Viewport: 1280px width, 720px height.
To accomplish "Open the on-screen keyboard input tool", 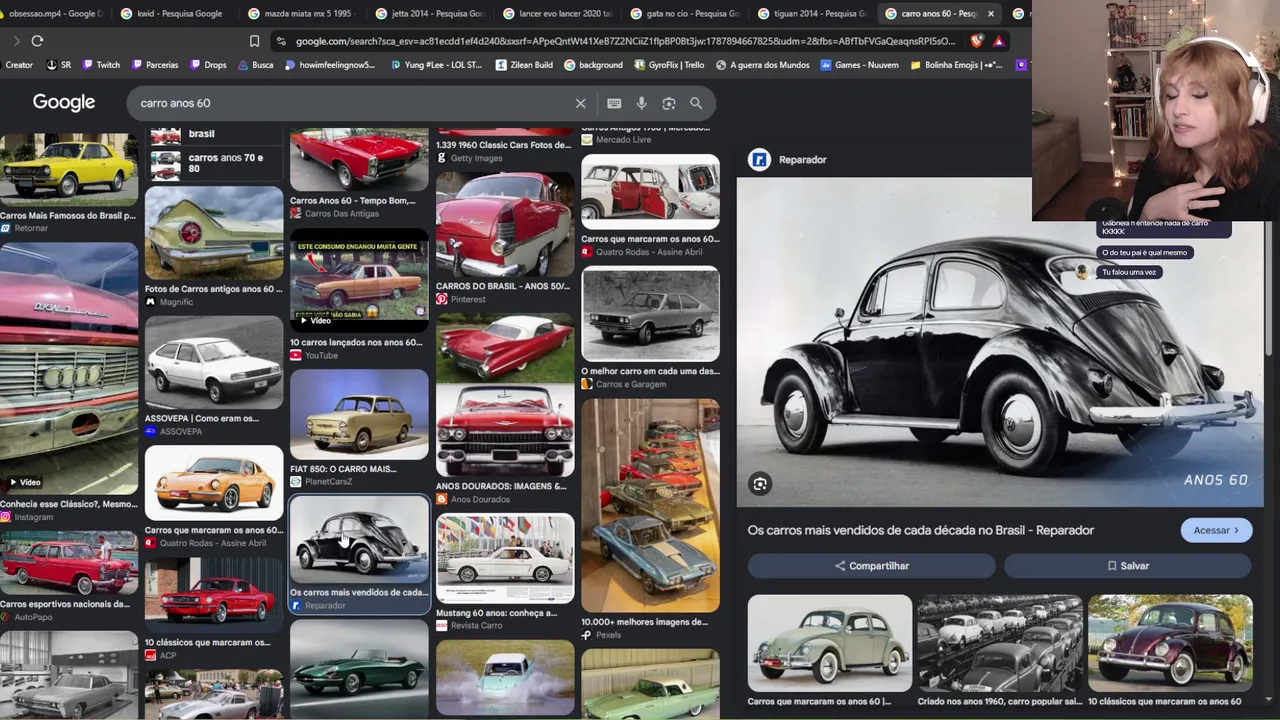I will (614, 103).
